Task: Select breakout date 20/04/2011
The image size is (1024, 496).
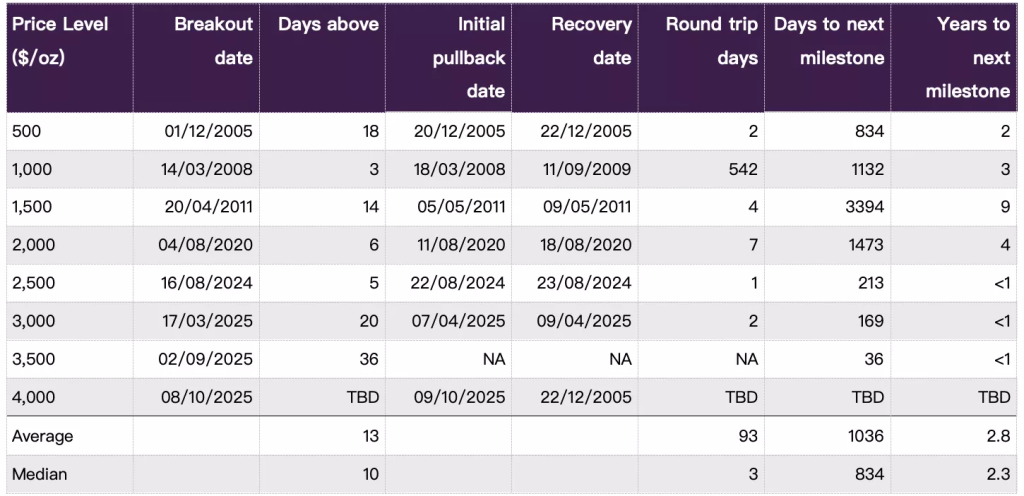Action: [207, 207]
